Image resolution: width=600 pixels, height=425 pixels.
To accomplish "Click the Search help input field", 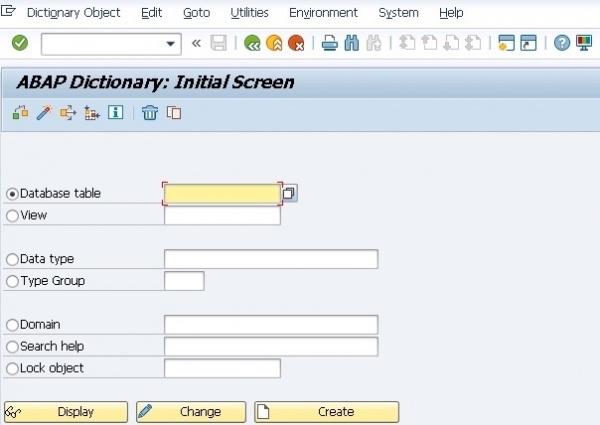I will pyautogui.click(x=271, y=346).
